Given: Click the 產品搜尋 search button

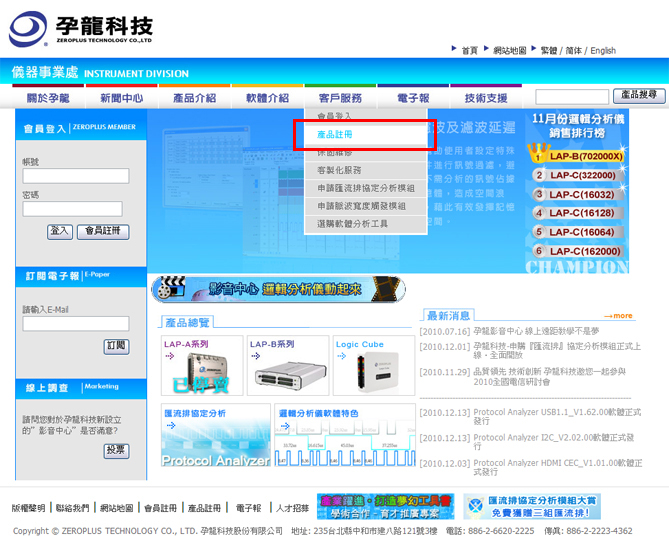Looking at the screenshot, I should (639, 96).
